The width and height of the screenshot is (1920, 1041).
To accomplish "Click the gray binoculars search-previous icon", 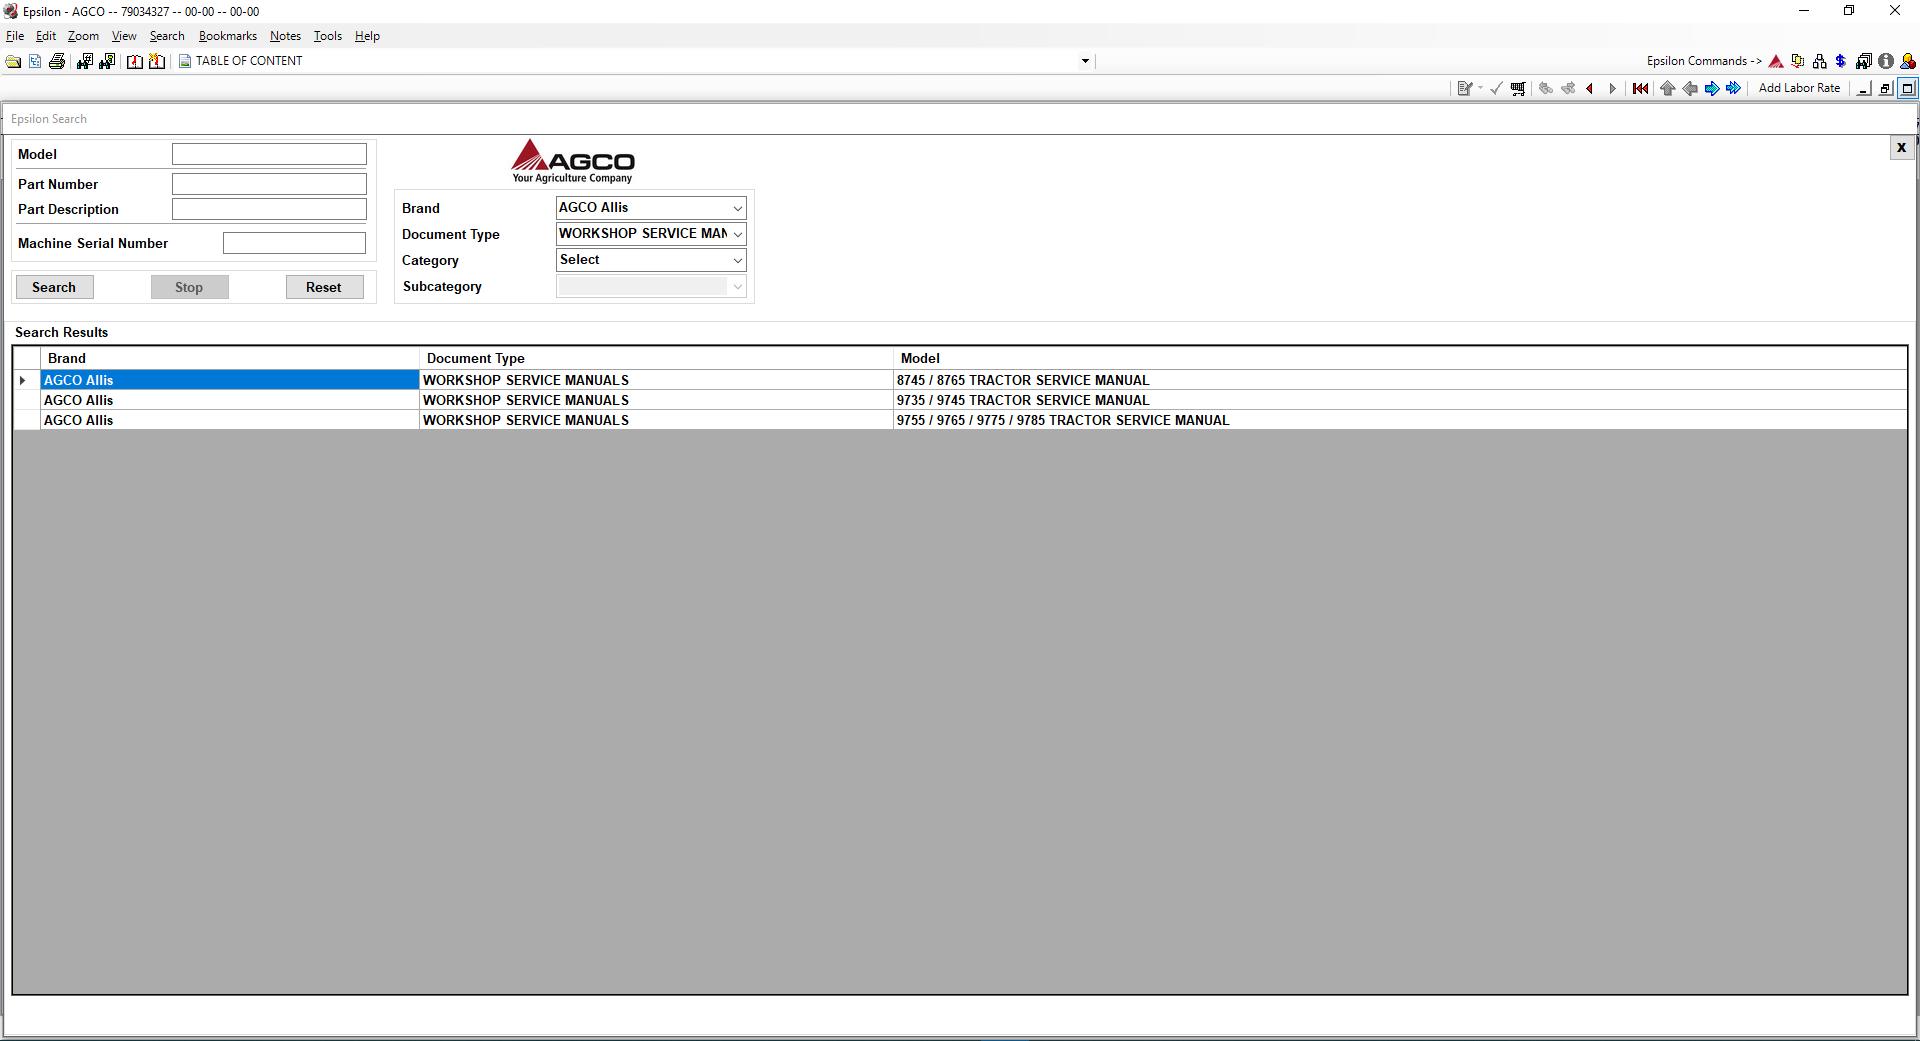I will tap(1546, 89).
